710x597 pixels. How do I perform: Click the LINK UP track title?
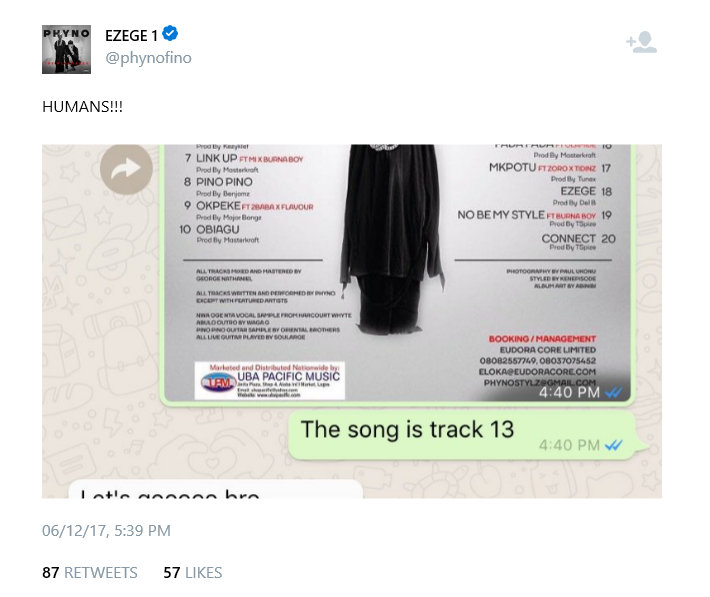pyautogui.click(x=216, y=158)
